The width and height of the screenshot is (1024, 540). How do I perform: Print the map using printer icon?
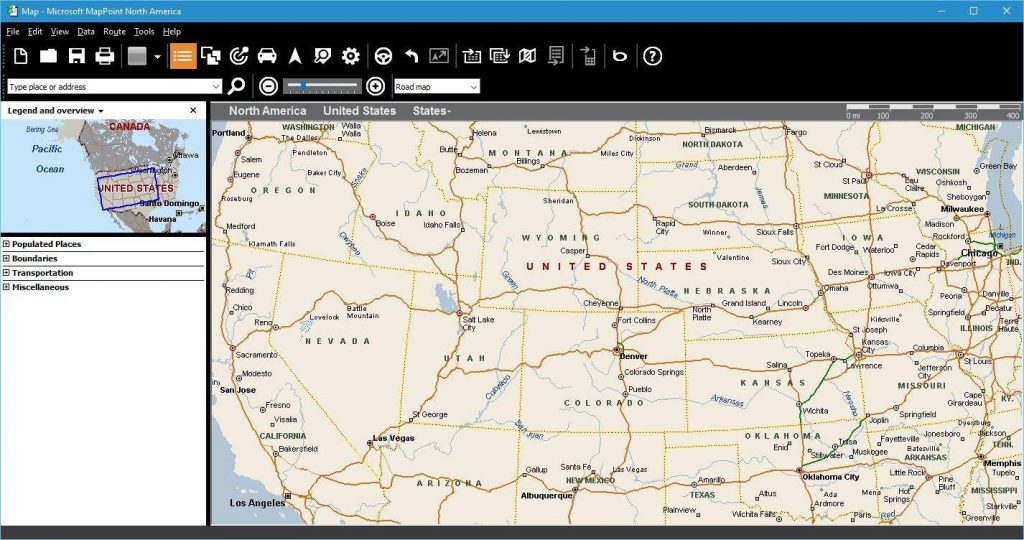click(104, 56)
